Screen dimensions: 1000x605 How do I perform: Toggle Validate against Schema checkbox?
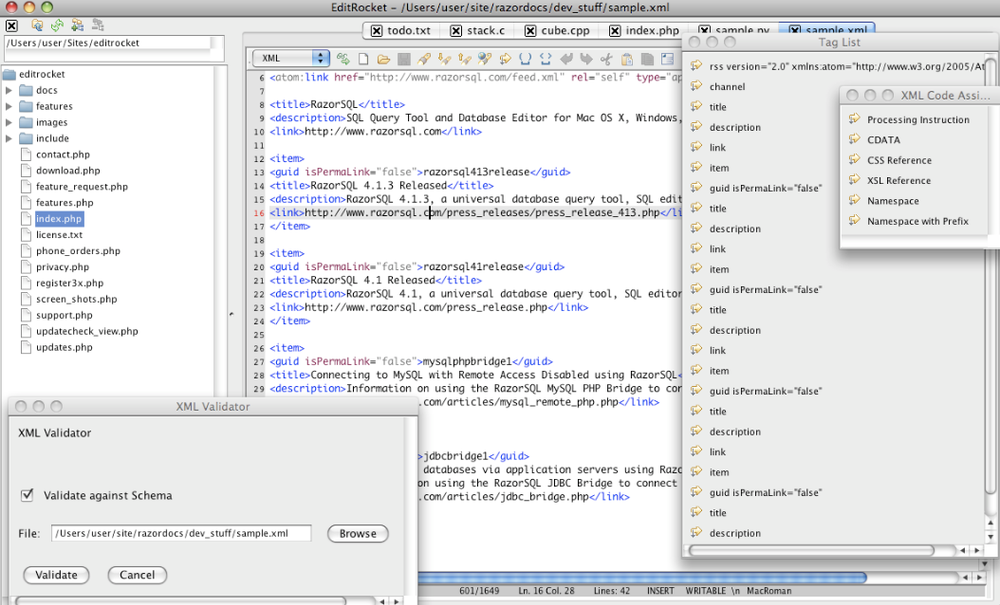pyautogui.click(x=27, y=495)
